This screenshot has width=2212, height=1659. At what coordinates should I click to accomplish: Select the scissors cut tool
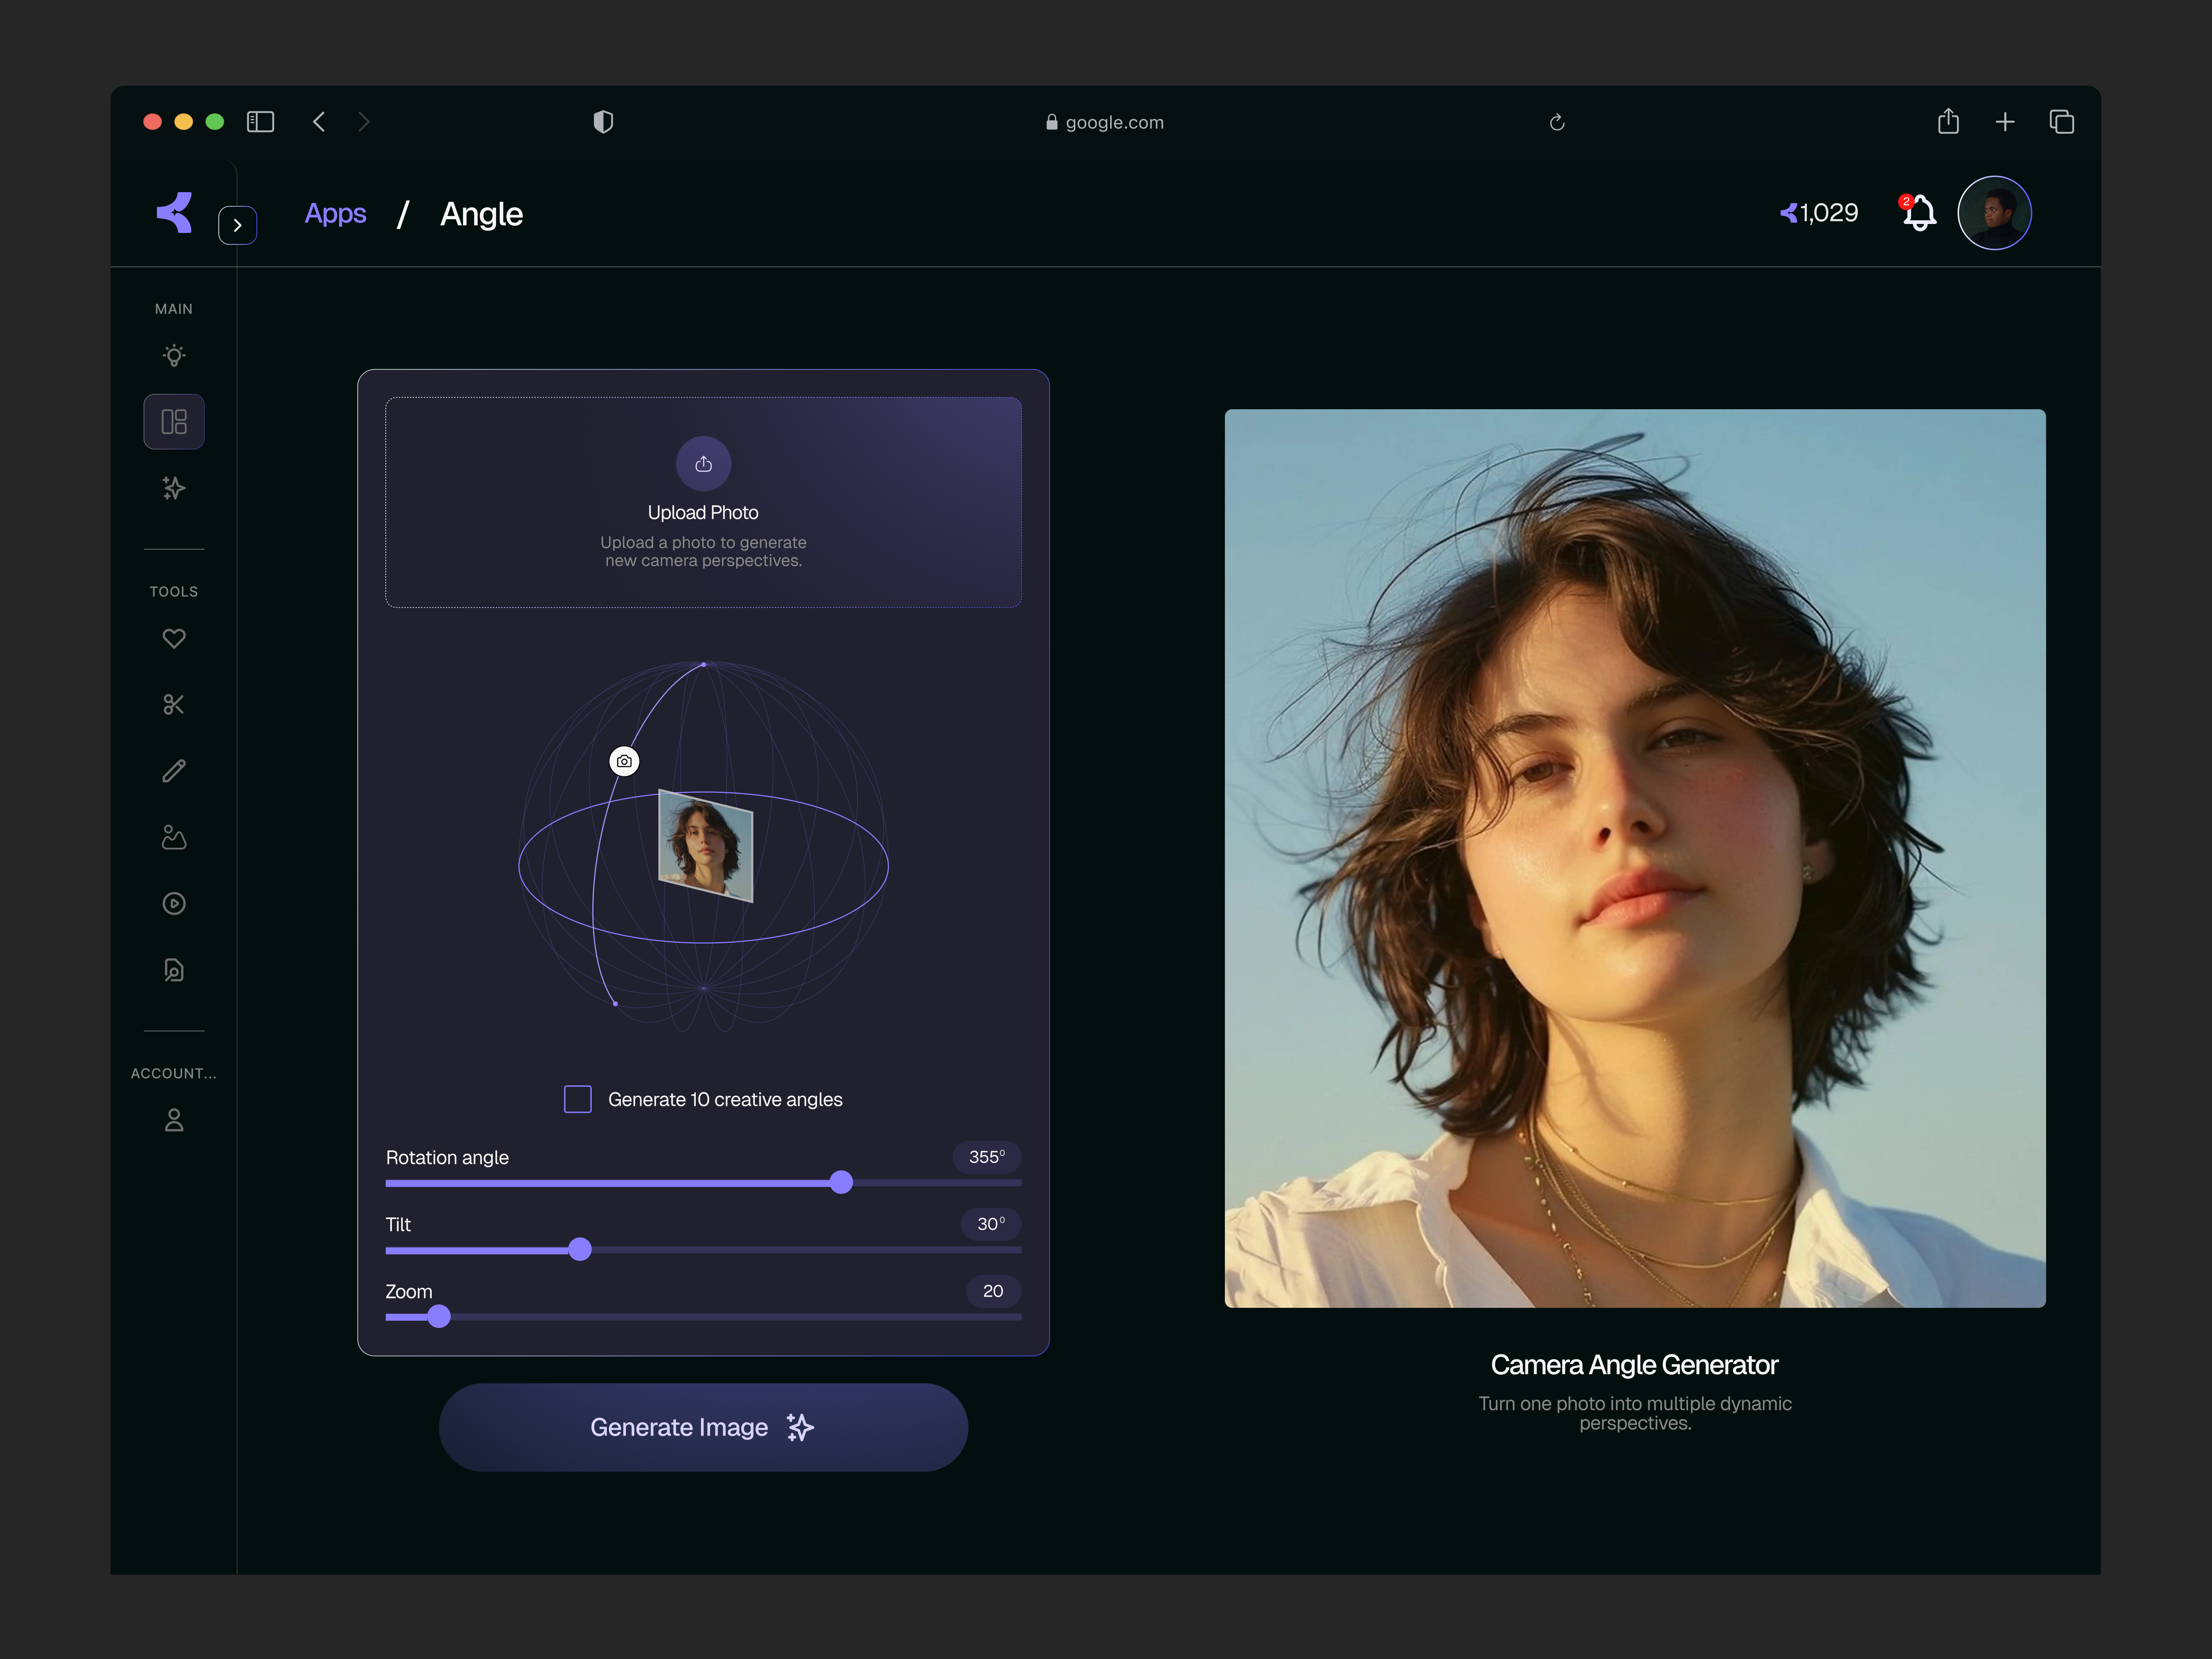[x=174, y=705]
